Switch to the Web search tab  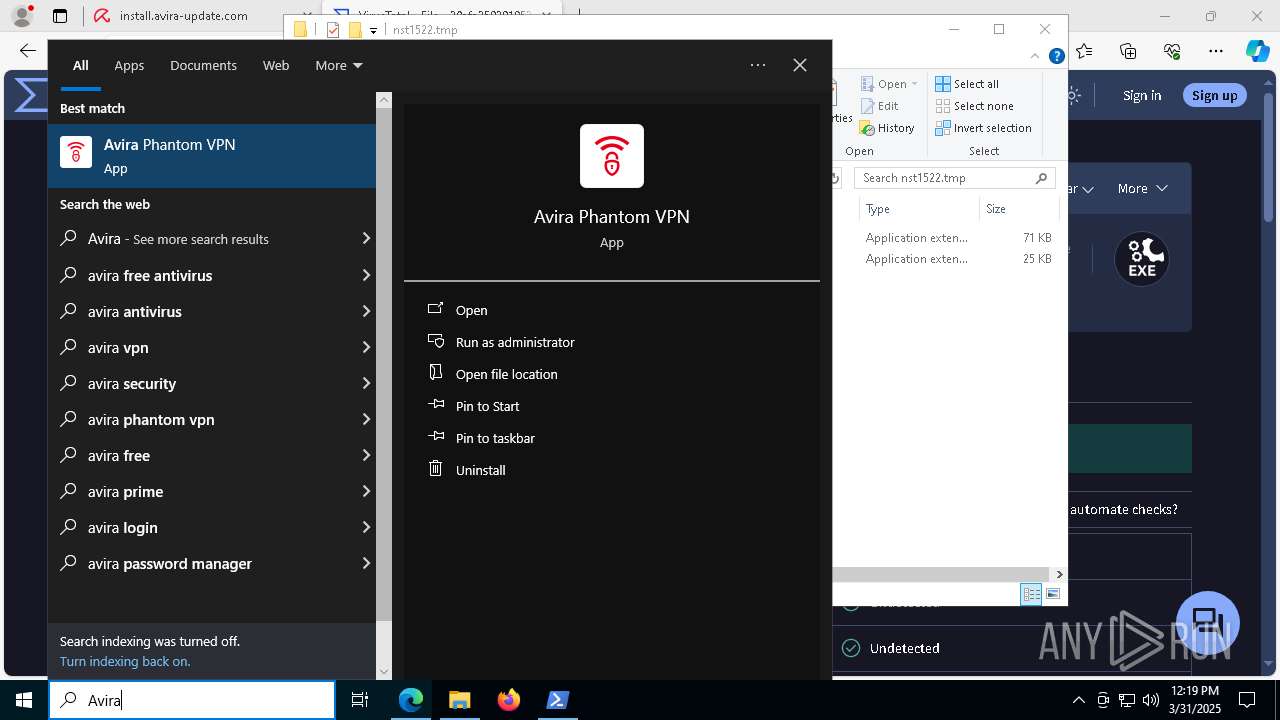click(x=276, y=65)
